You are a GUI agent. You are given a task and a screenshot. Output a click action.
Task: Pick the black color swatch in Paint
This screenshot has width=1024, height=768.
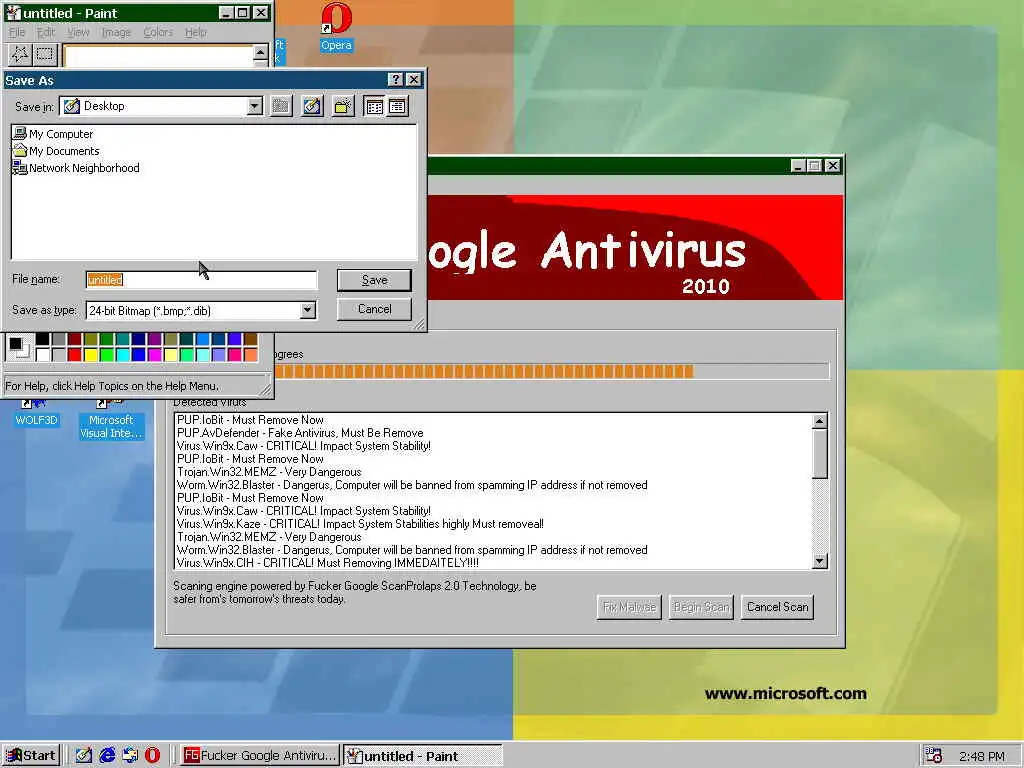(x=42, y=339)
